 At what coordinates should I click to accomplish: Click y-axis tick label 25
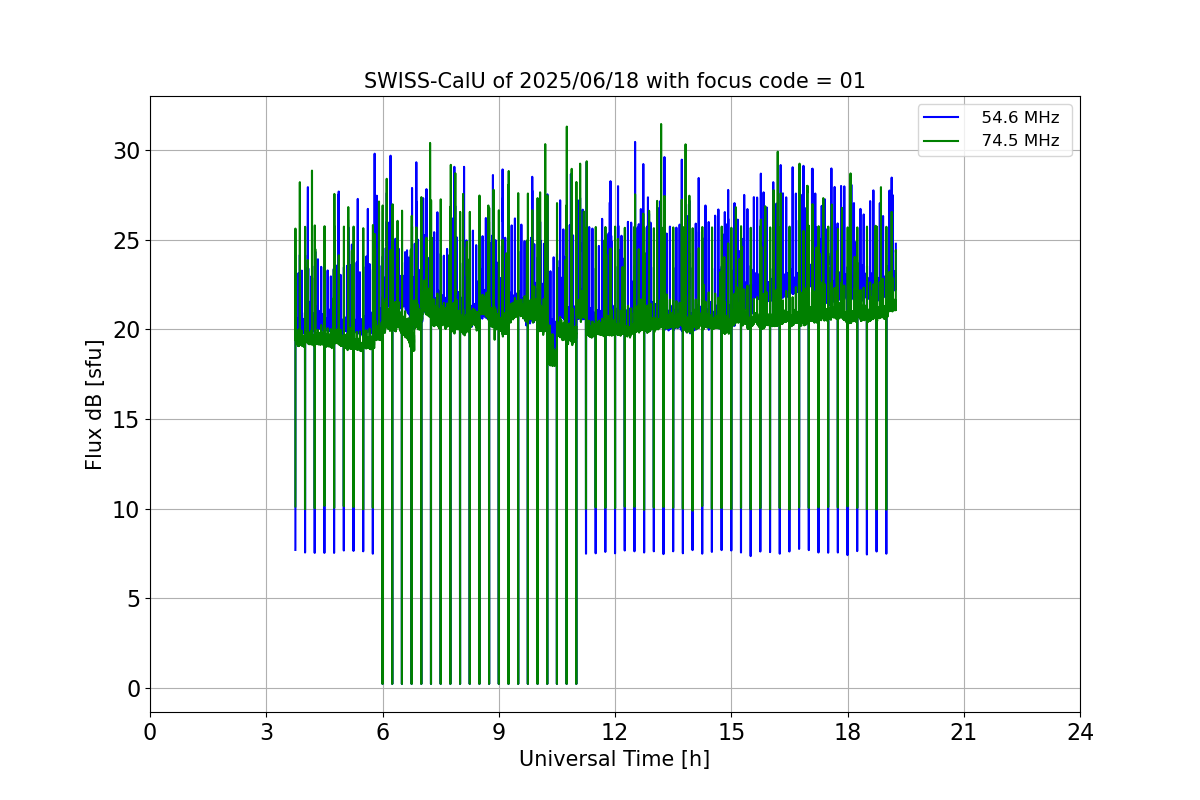[127, 241]
